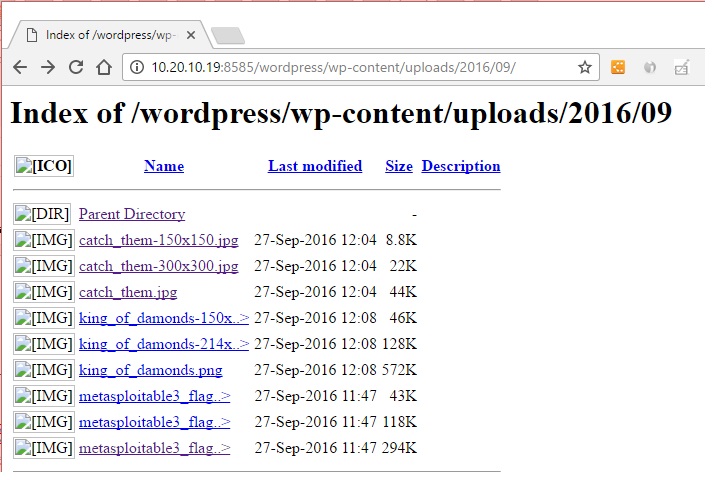The height and width of the screenshot is (480, 718).
Task: Sort listing by Name column
Action: point(164,166)
